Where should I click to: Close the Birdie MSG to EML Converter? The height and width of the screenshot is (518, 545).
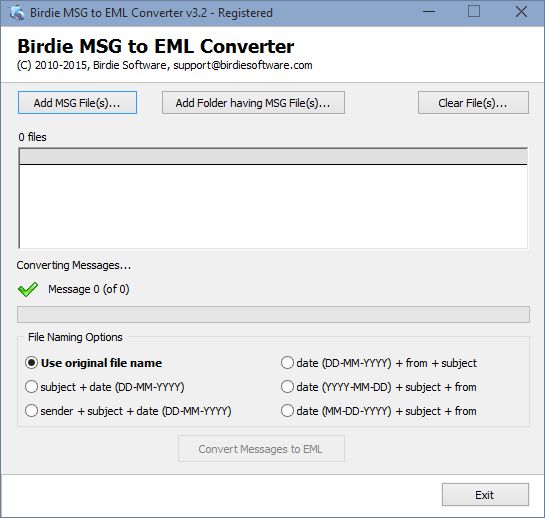[x=521, y=12]
